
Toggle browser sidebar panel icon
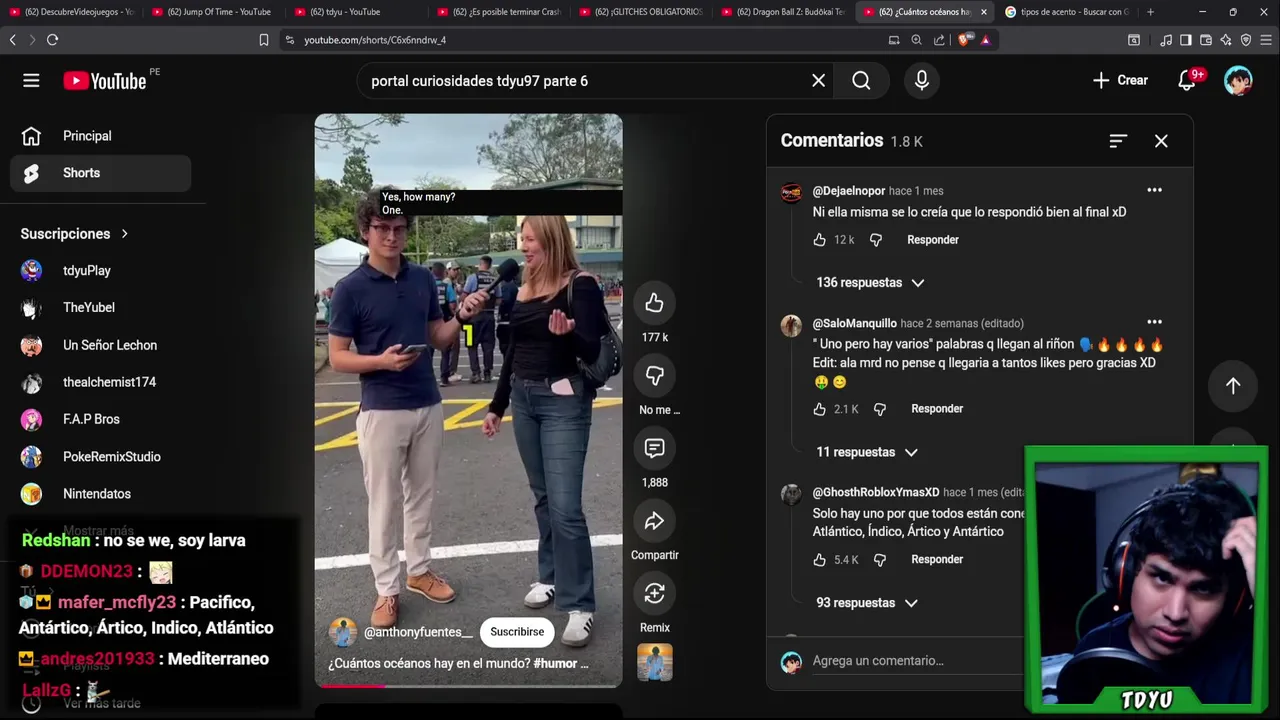(1185, 40)
